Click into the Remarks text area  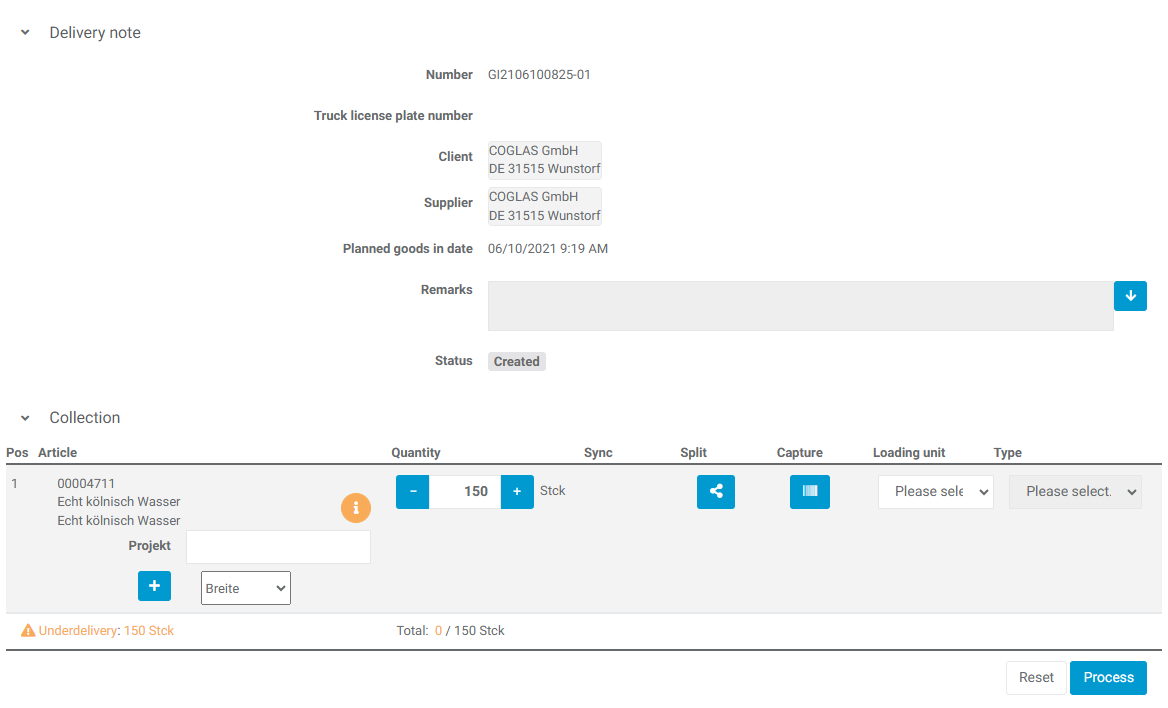coord(800,306)
